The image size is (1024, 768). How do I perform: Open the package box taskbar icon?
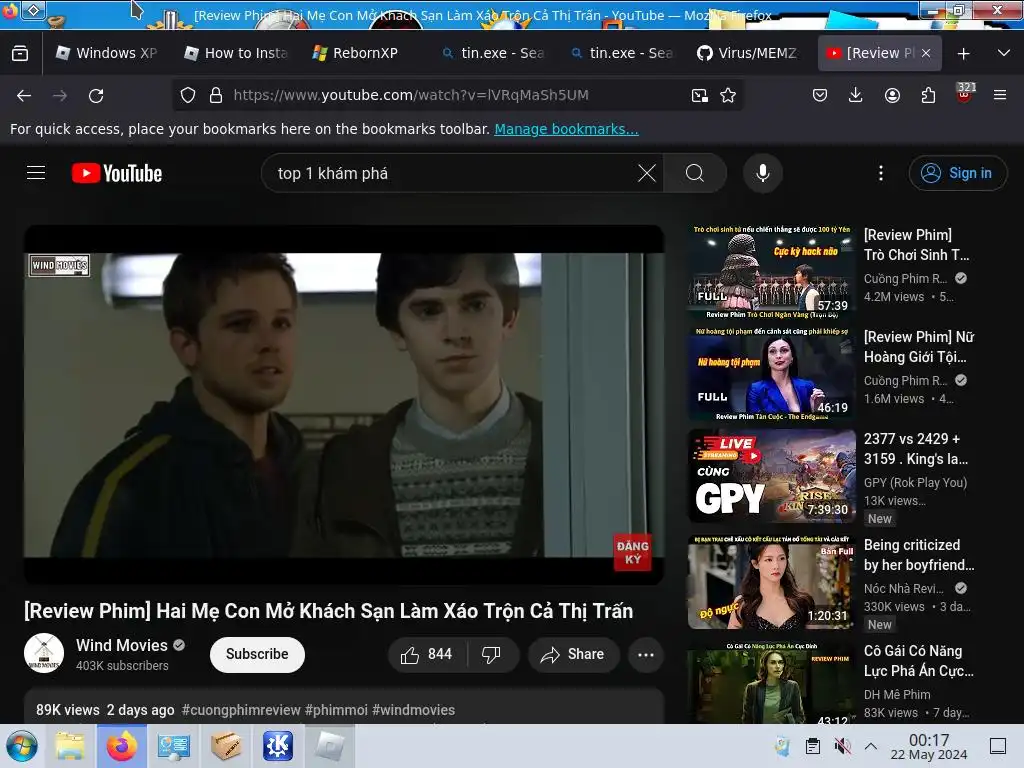pyautogui.click(x=226, y=746)
